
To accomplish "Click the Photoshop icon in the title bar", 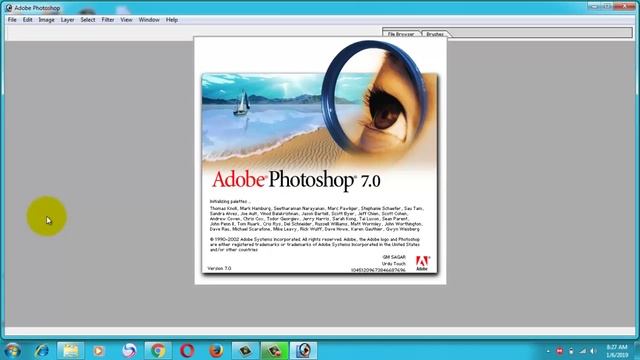I will [9, 8].
